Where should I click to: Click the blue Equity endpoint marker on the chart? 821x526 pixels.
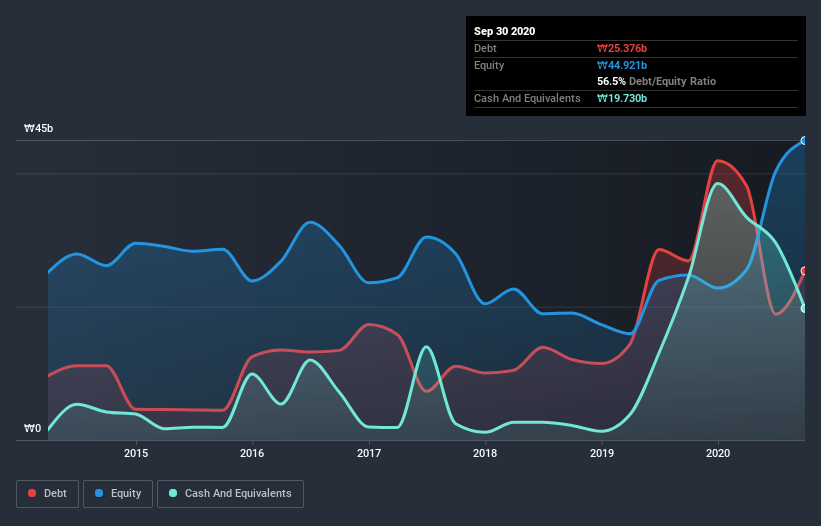pos(804,141)
